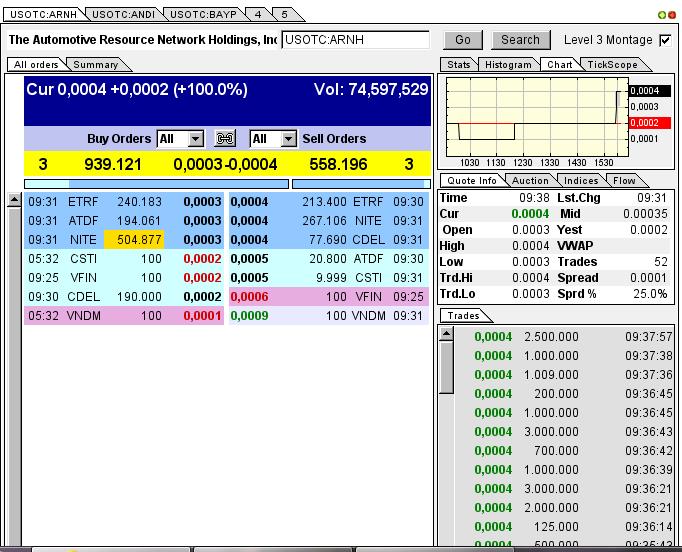Click the chain link icon between order filters
Image resolution: width=682 pixels, height=552 pixels.
(x=226, y=139)
